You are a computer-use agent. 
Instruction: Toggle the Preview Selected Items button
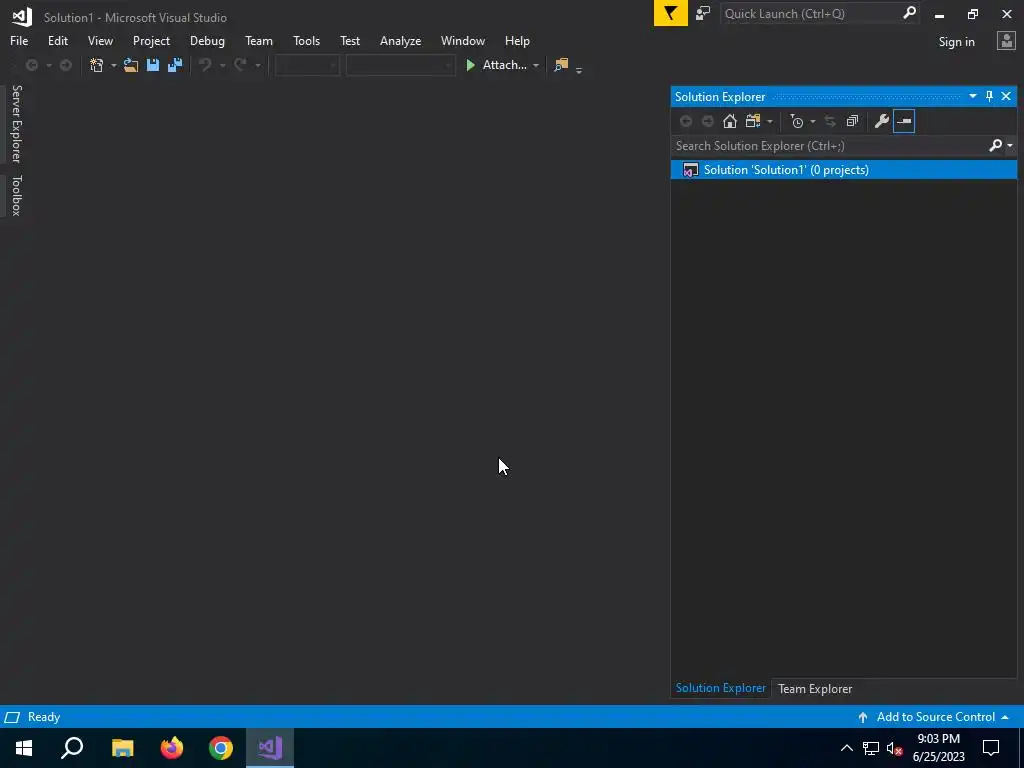904,121
